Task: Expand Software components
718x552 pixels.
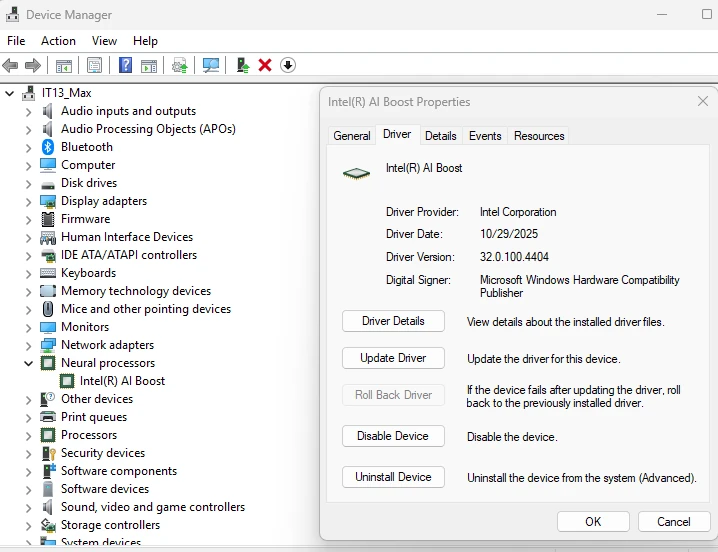Action: (x=28, y=471)
